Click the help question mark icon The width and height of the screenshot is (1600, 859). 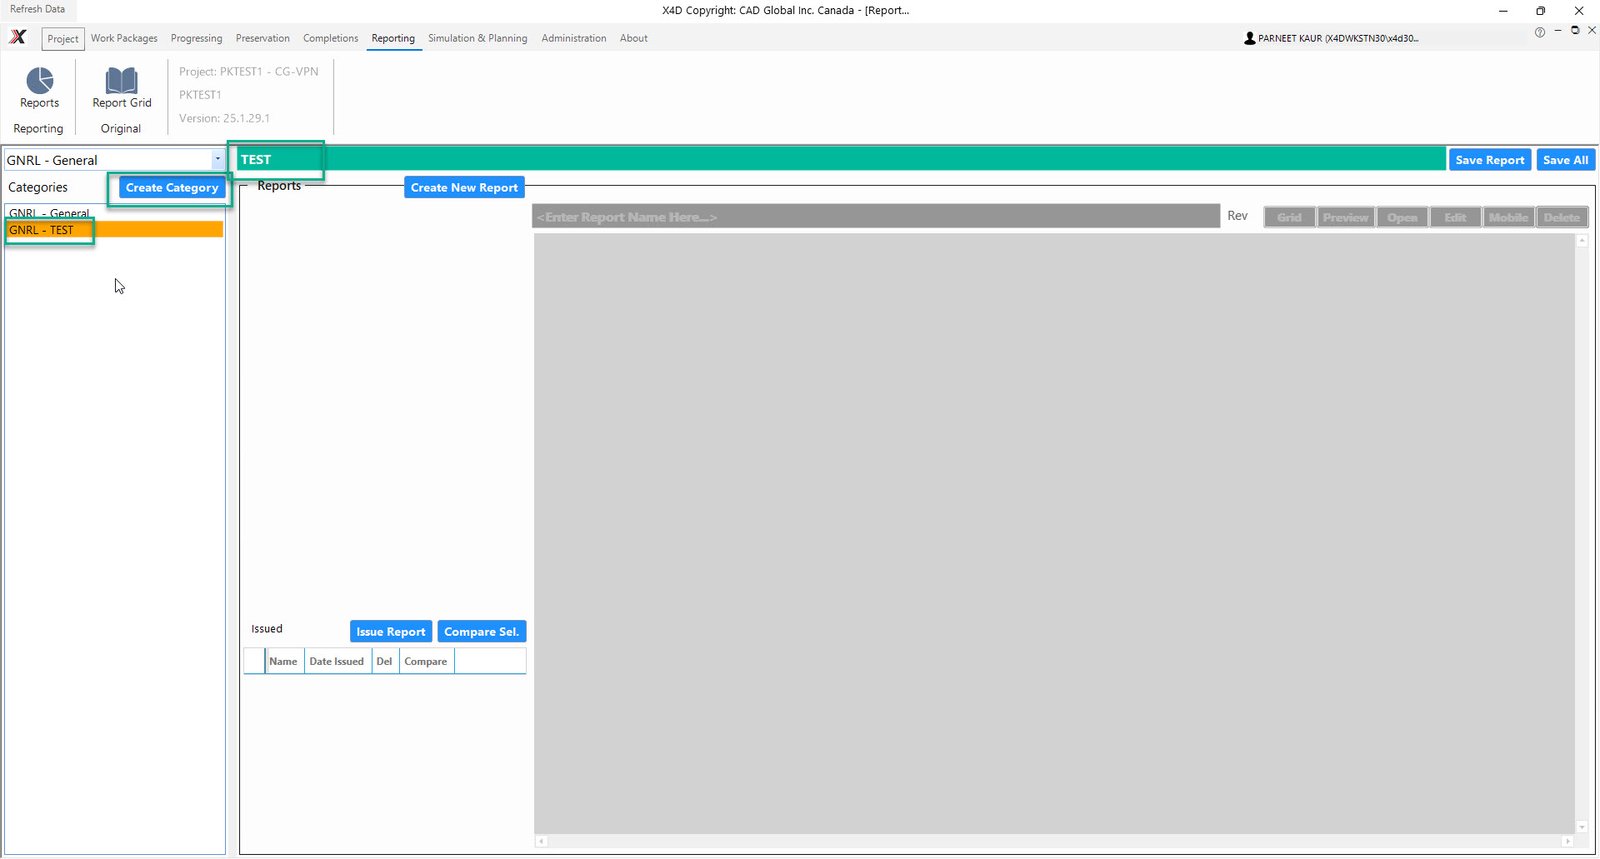pyautogui.click(x=1539, y=32)
